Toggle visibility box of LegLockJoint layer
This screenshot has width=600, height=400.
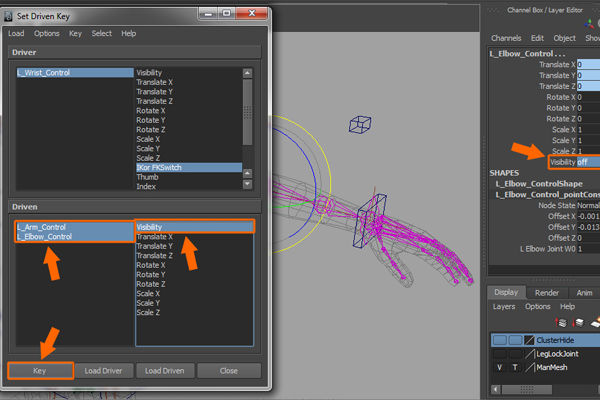499,354
